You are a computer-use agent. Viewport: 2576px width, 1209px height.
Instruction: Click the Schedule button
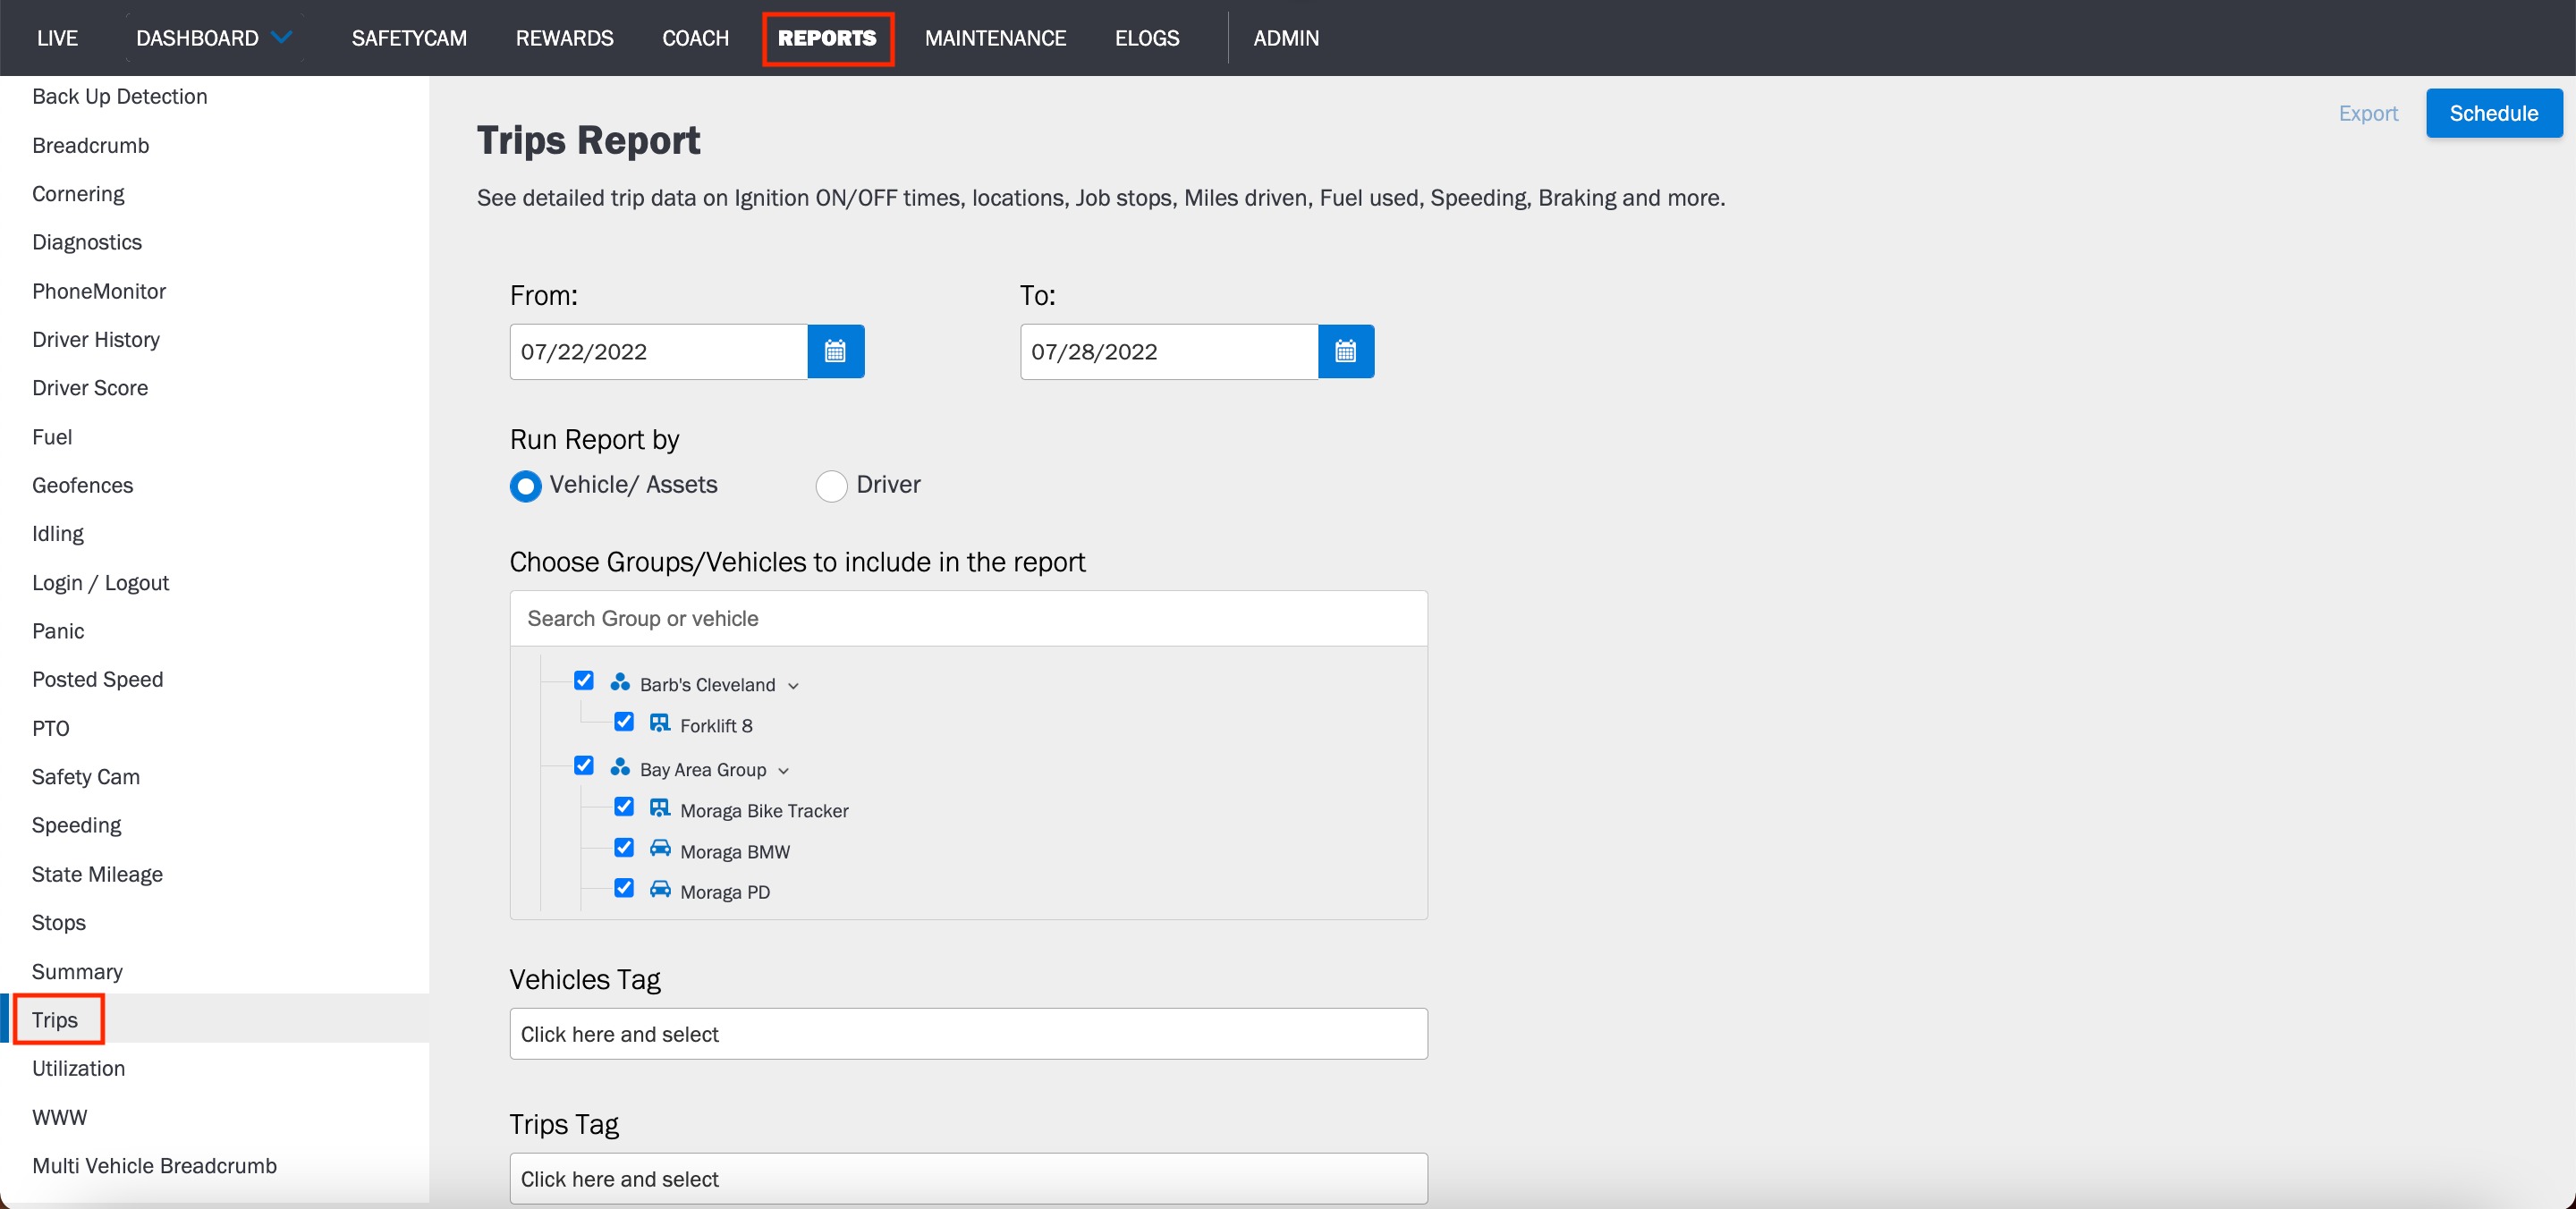2493,113
